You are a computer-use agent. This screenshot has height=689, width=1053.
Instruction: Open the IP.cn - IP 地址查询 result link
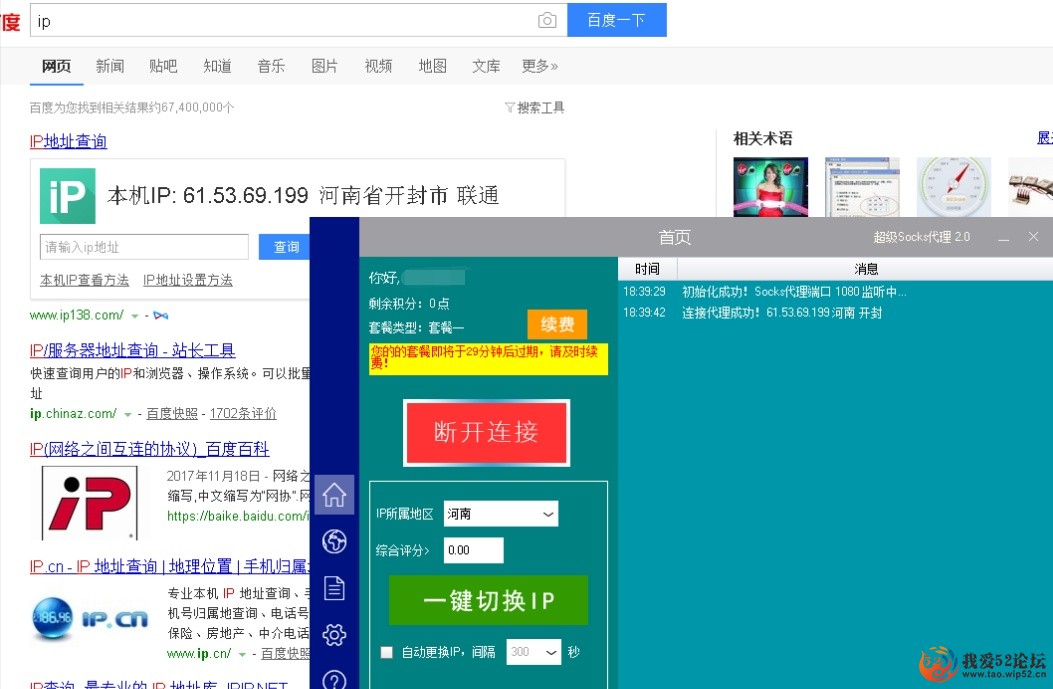169,566
